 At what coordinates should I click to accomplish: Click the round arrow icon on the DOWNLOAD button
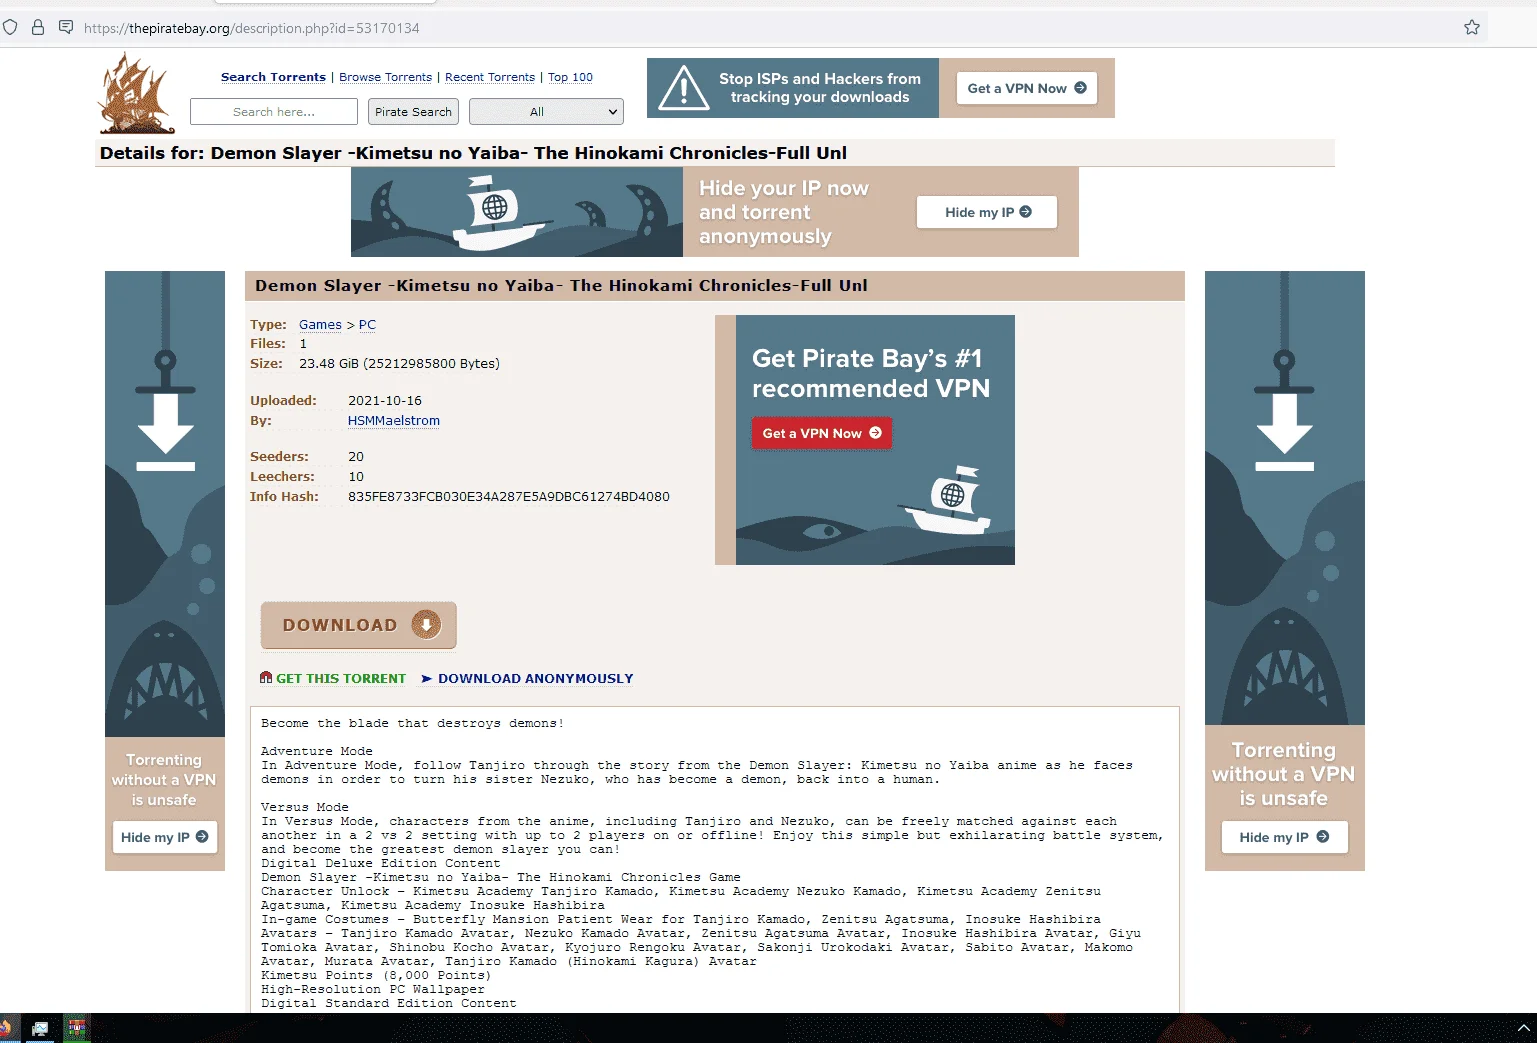point(426,625)
